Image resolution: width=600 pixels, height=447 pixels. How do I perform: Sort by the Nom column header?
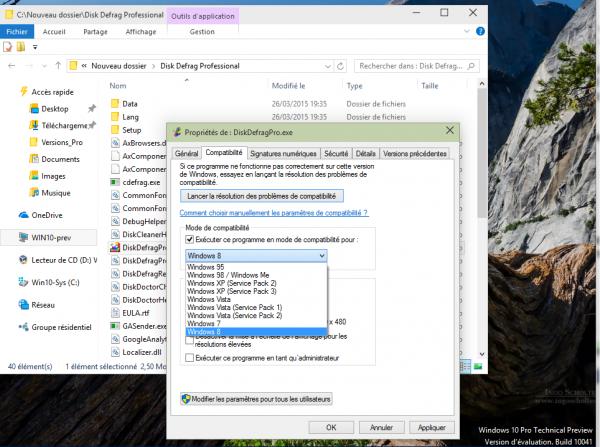(118, 86)
